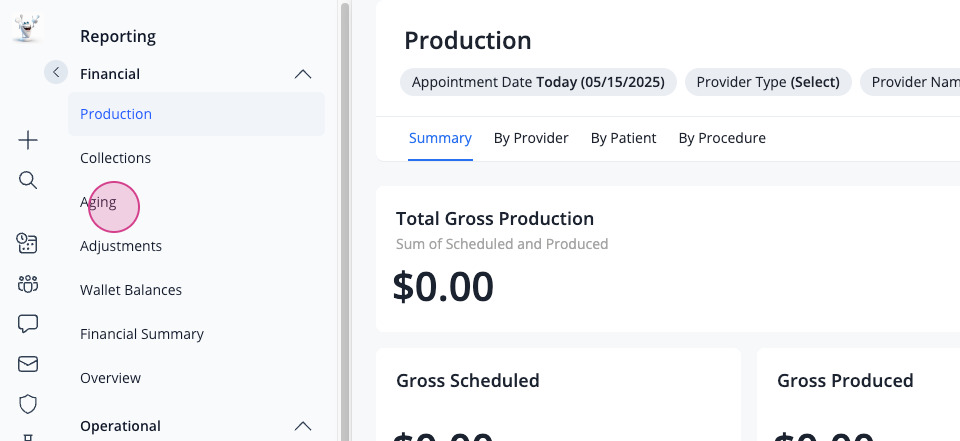
Task: Click the Gross Produced card title
Action: coord(845,380)
